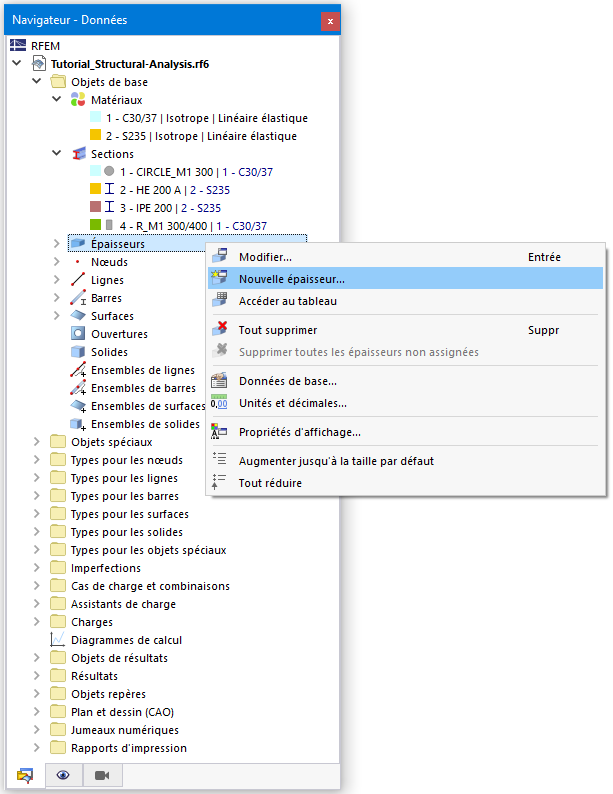The height and width of the screenshot is (794, 613).
Task: Click the Ensembles de barres icon
Action: point(77,388)
